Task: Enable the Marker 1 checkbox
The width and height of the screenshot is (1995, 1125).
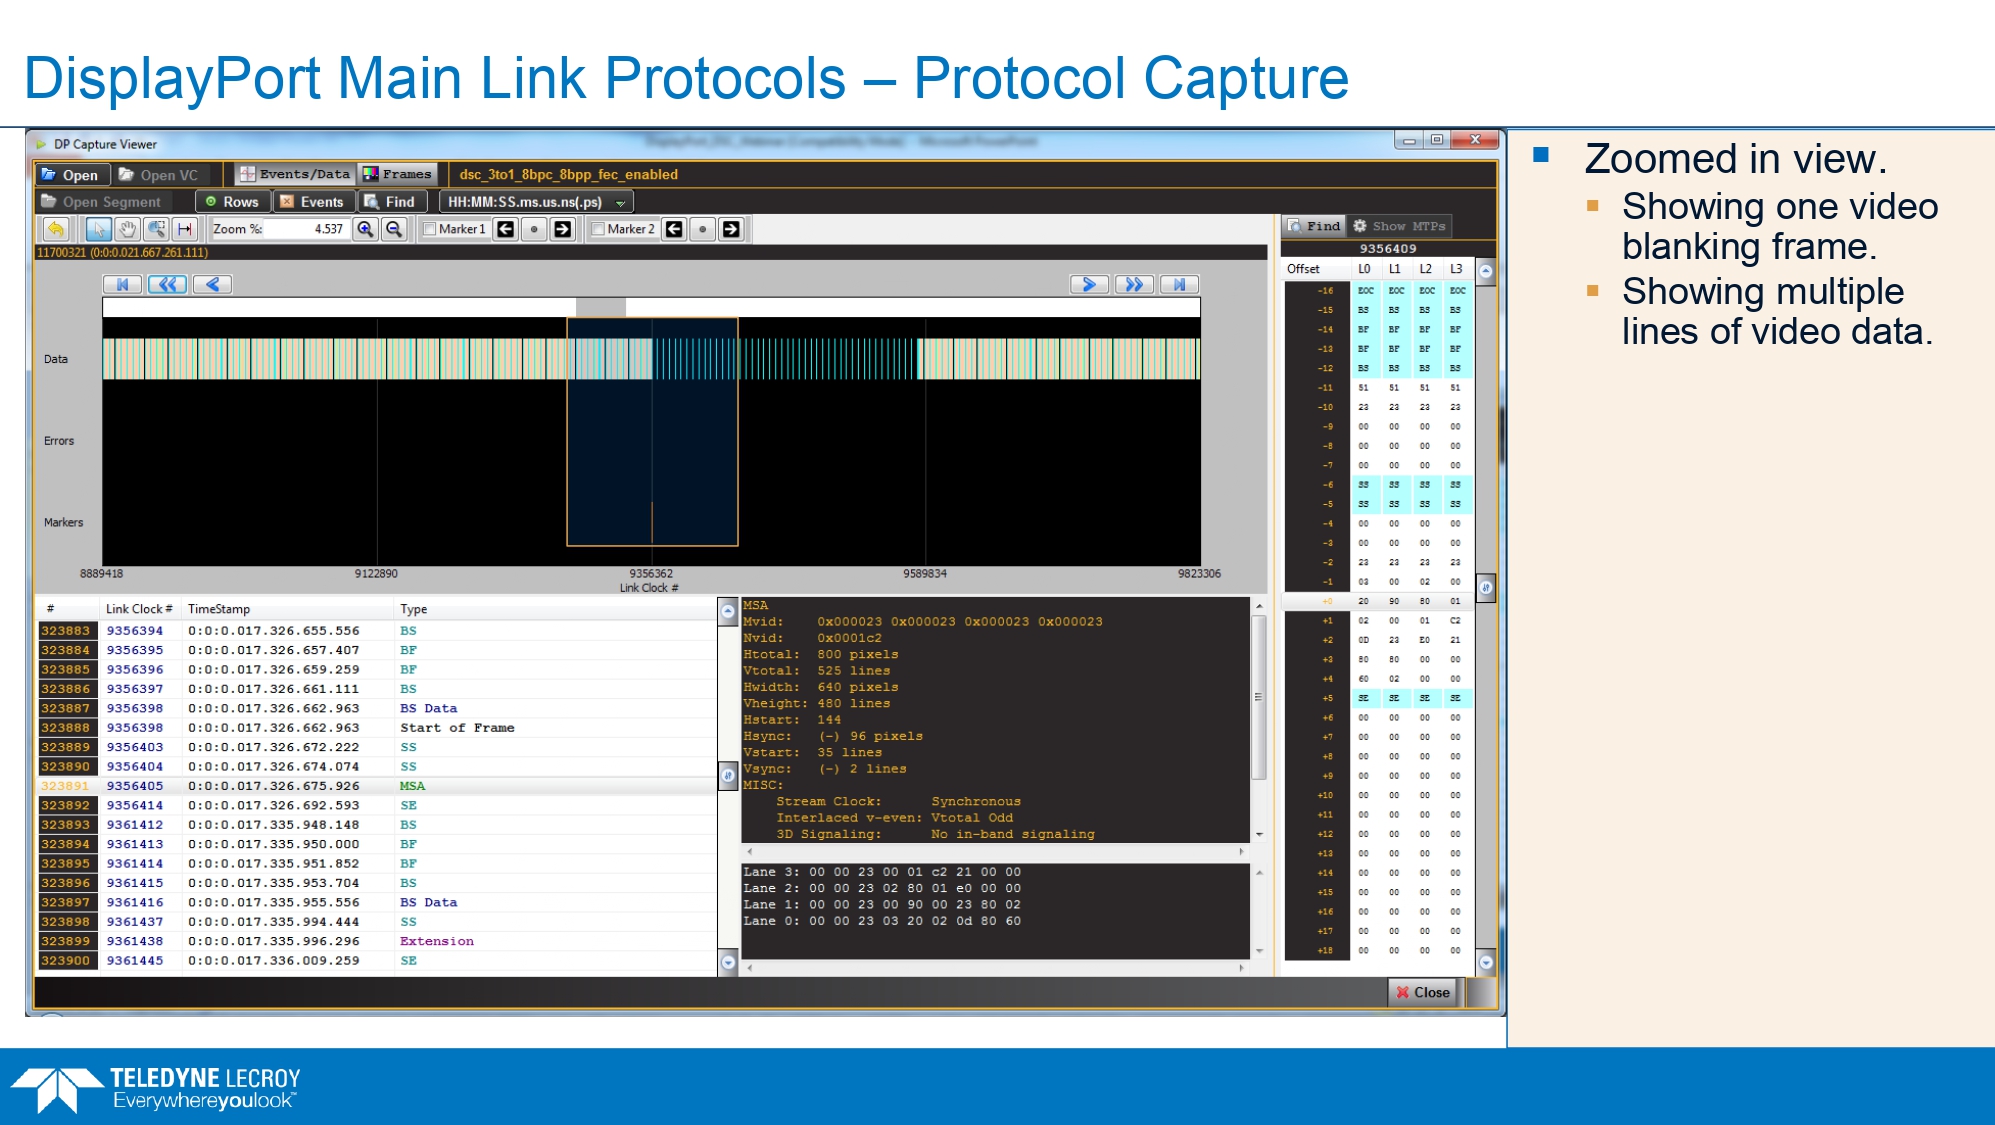Action: (429, 229)
